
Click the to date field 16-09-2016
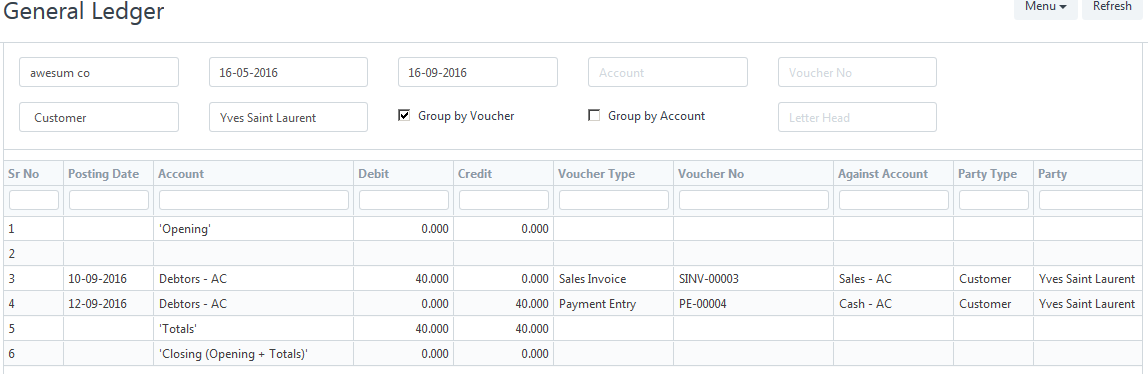478,72
